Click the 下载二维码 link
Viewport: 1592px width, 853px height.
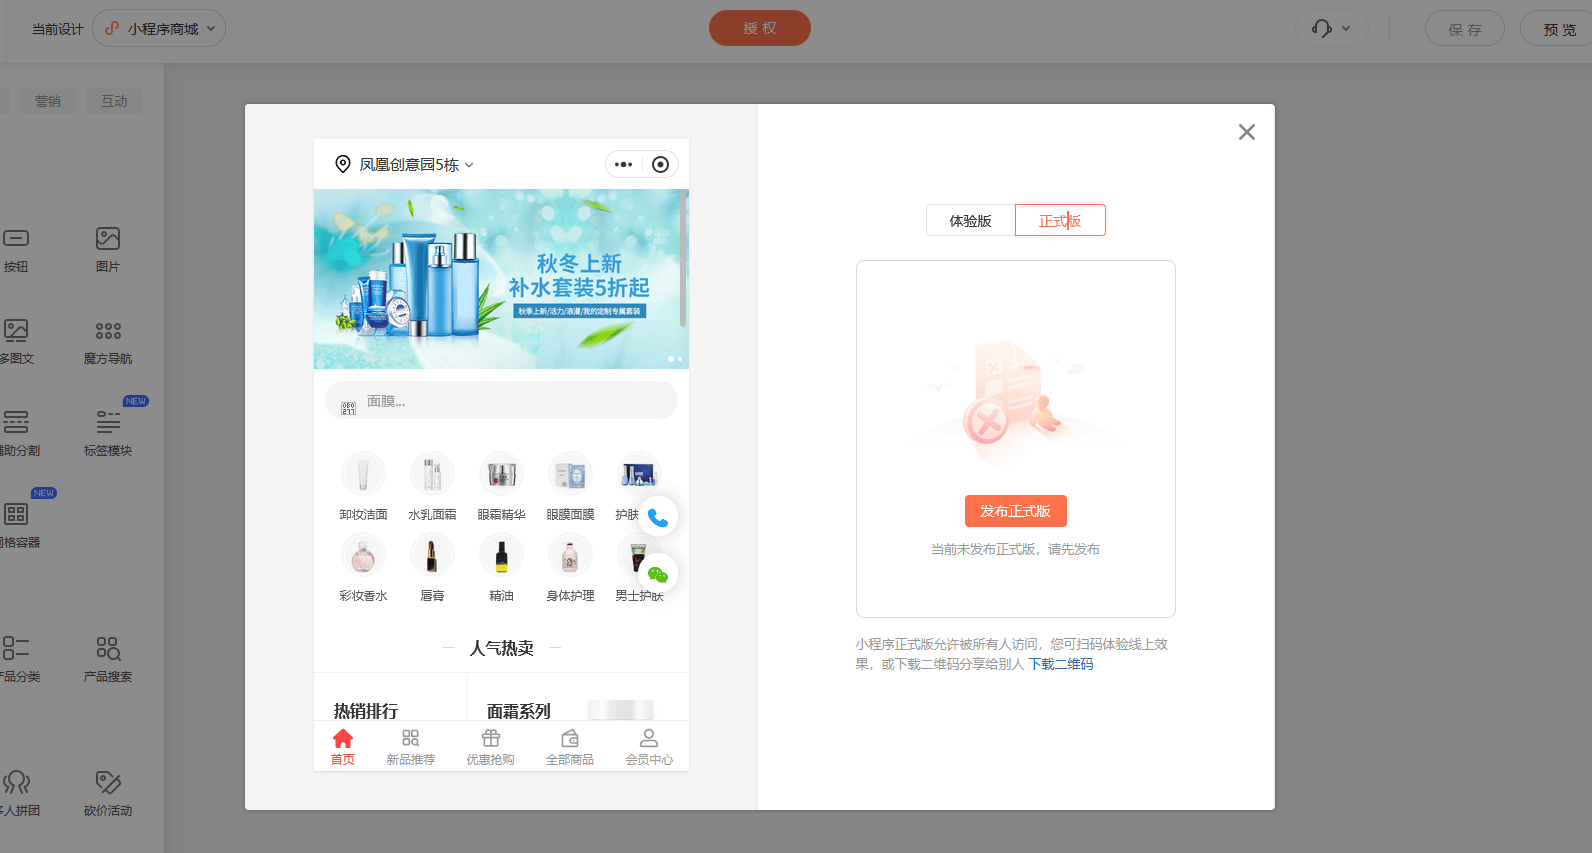[1061, 664]
